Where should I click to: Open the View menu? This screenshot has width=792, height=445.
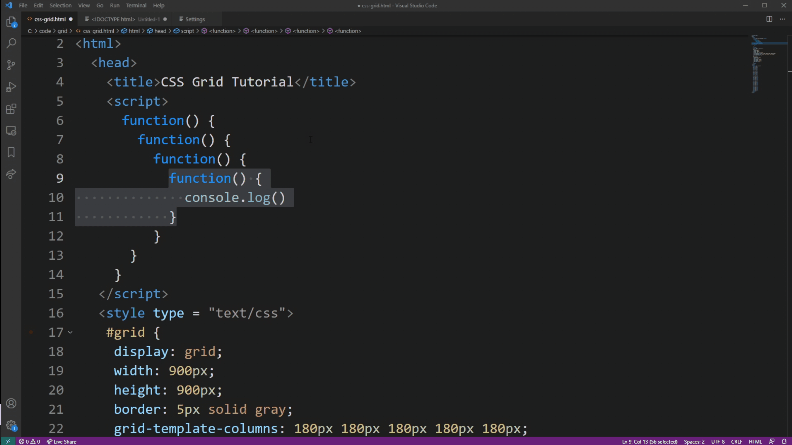coord(84,6)
